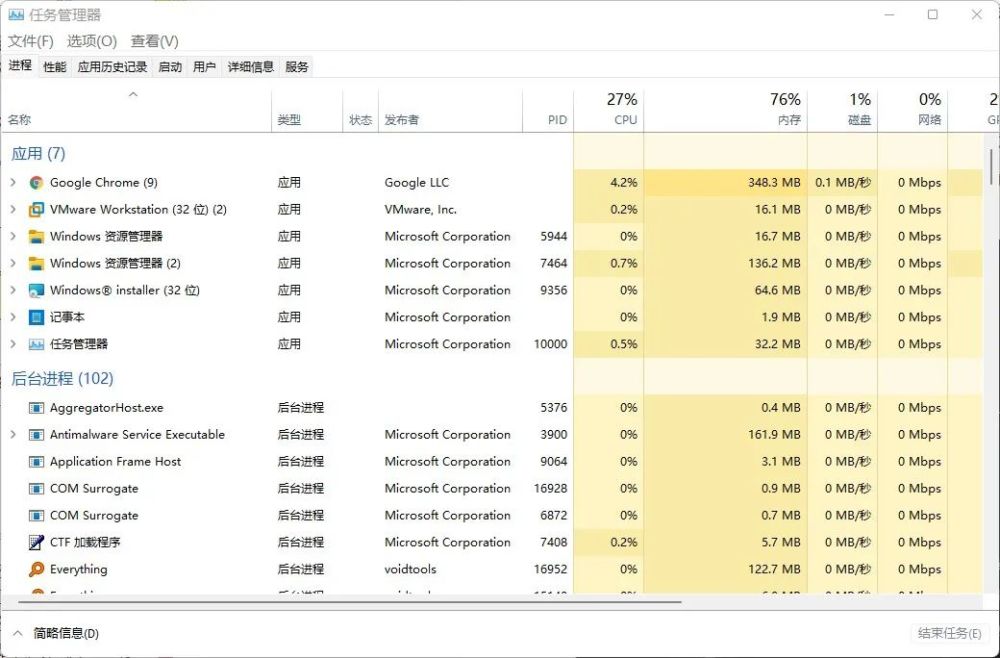The height and width of the screenshot is (658, 1000).
Task: Expand the VMware Workstation (32 位) group
Action: pyautogui.click(x=13, y=209)
